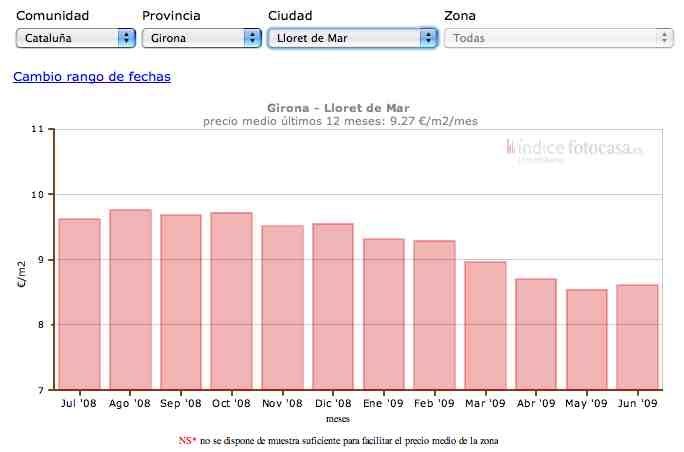Select the Jun '09 bar in chart

coord(637,337)
